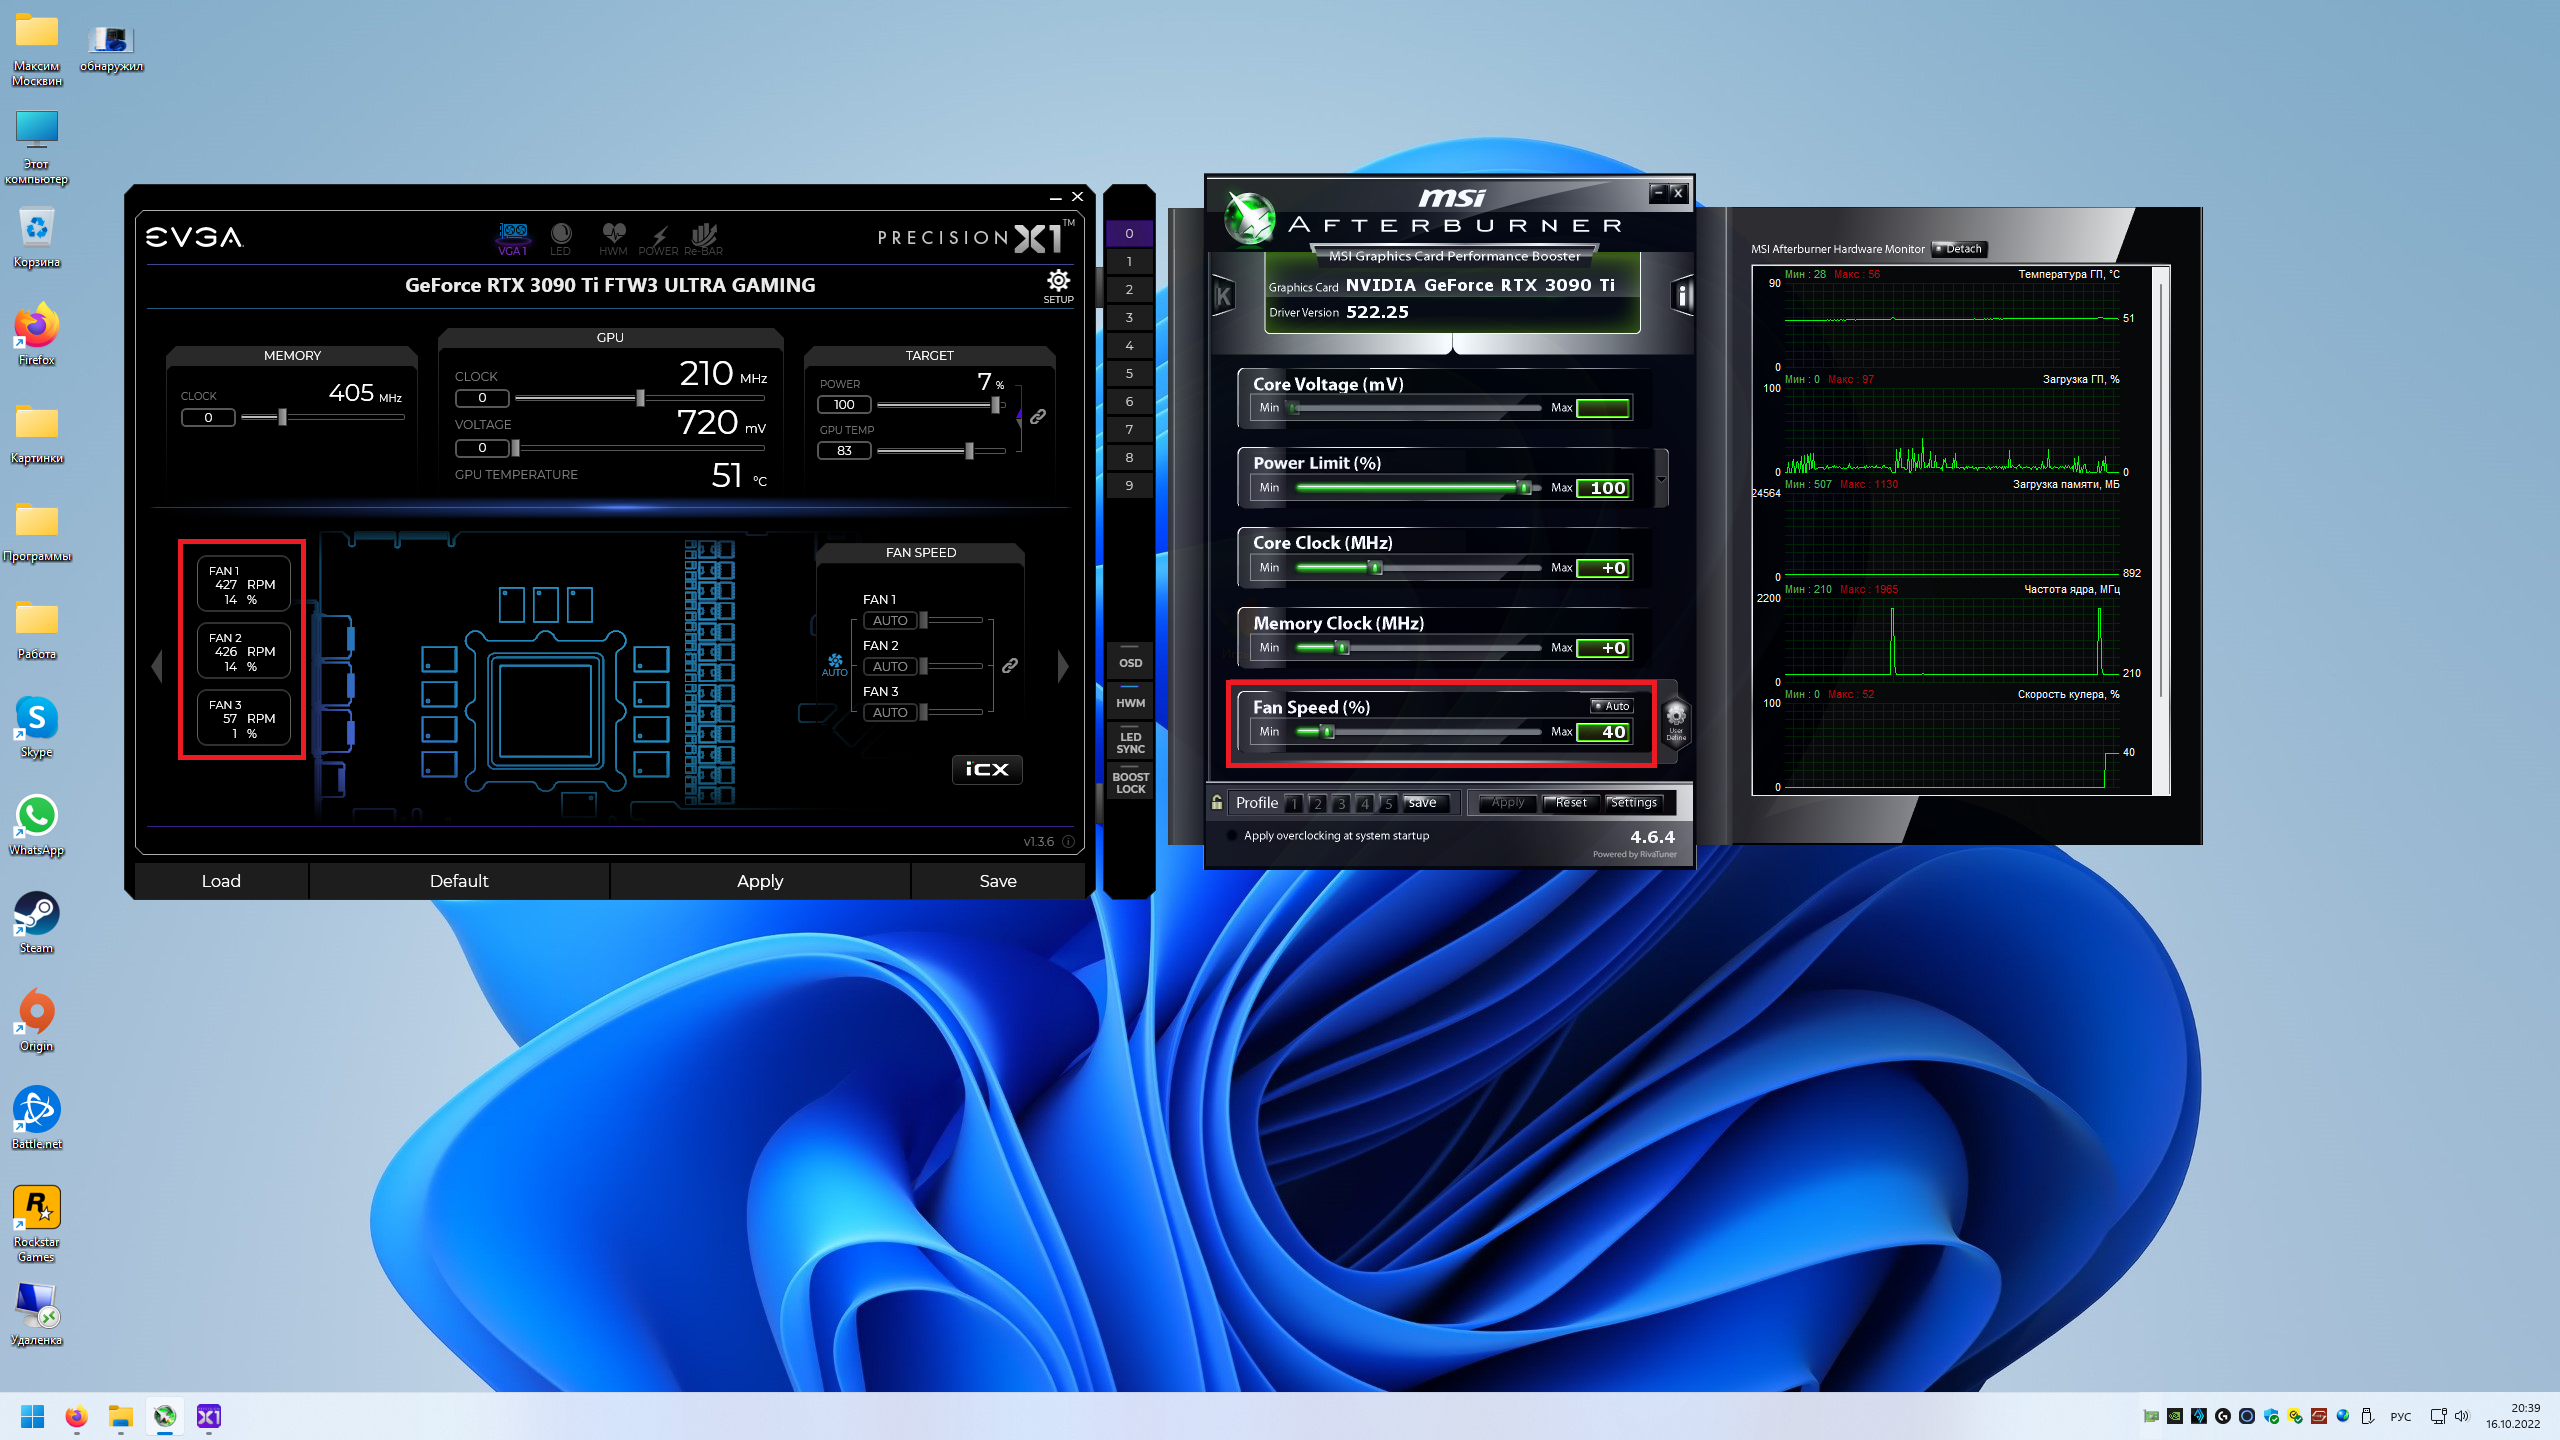Image resolution: width=2560 pixels, height=1440 pixels.
Task: Click Reset button in Afterburner
Action: [1570, 803]
